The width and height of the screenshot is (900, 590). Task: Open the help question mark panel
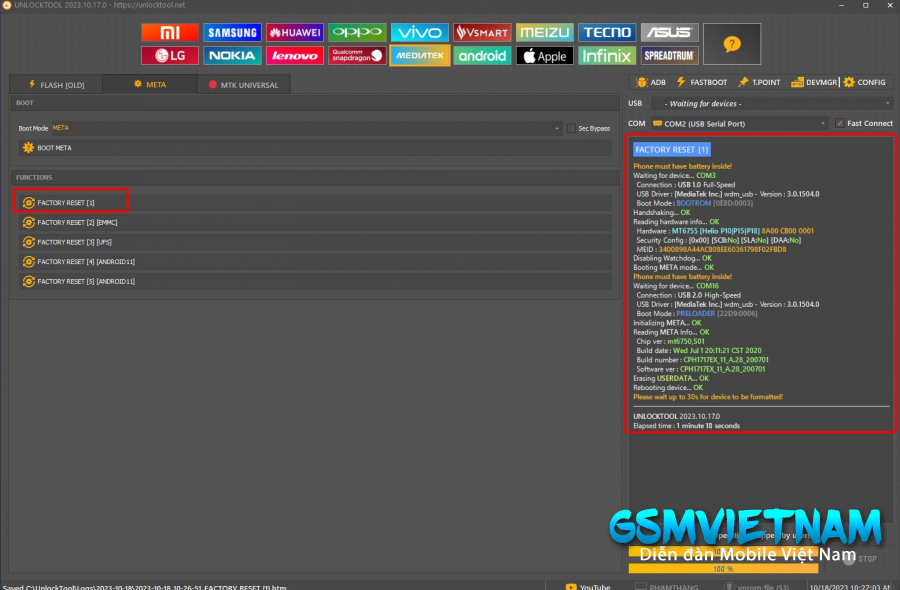732,44
